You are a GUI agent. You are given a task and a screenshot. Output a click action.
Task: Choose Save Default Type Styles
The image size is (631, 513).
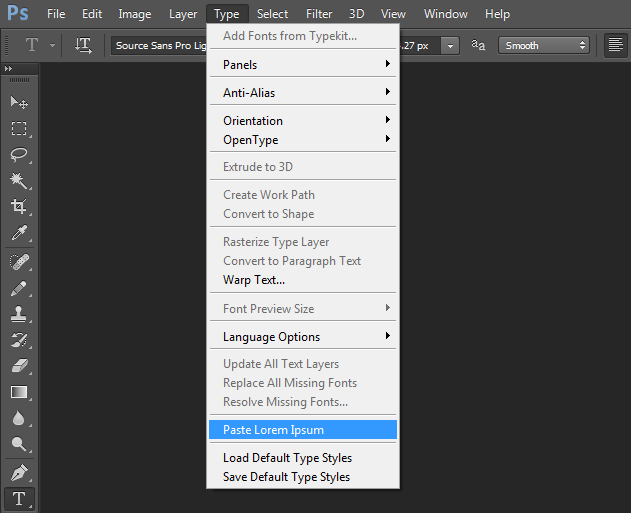click(x=303, y=477)
